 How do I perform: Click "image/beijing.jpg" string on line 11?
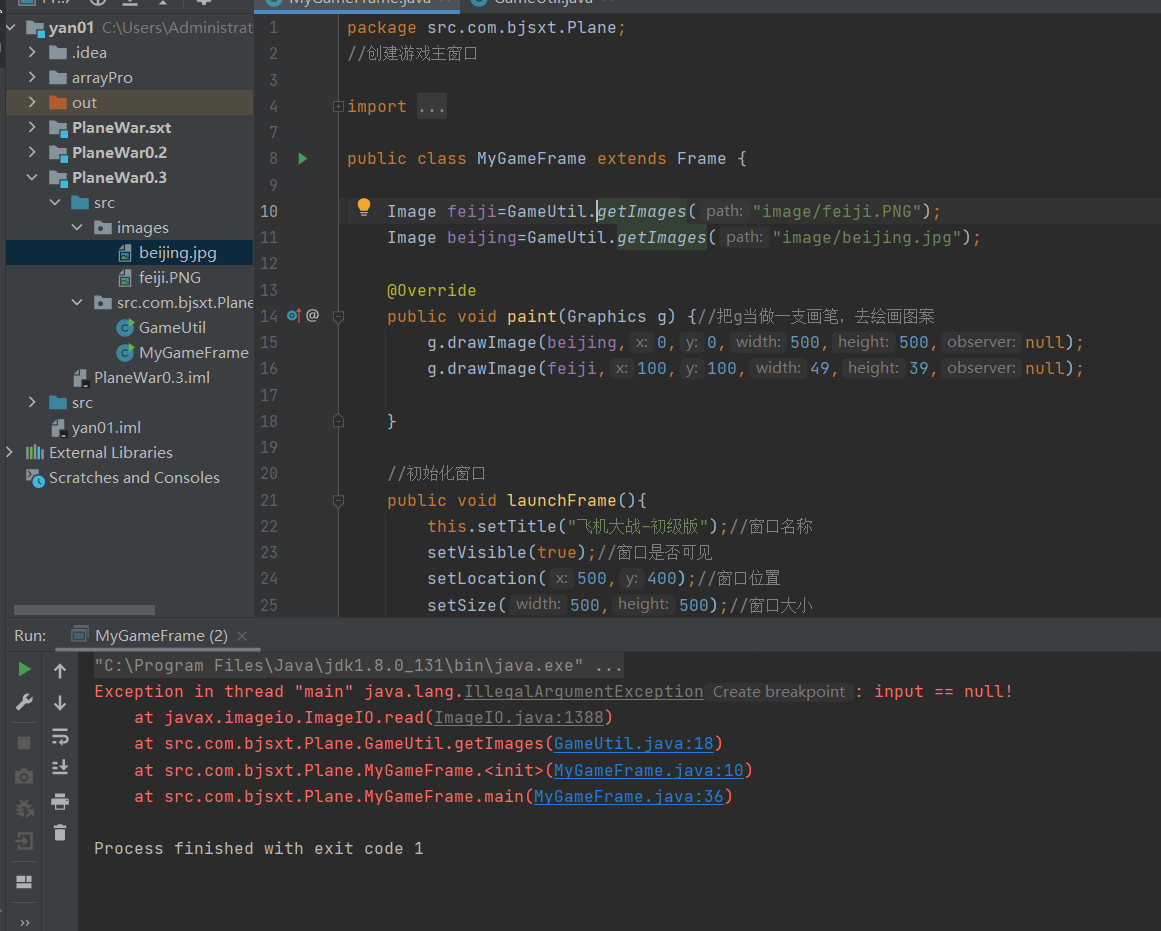866,238
